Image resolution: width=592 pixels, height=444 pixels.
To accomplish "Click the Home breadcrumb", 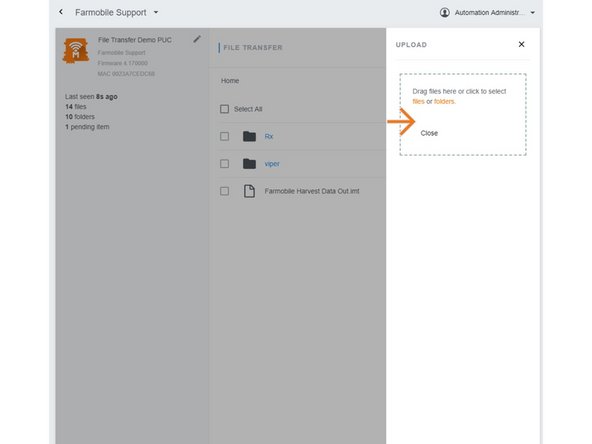I will (230, 81).
